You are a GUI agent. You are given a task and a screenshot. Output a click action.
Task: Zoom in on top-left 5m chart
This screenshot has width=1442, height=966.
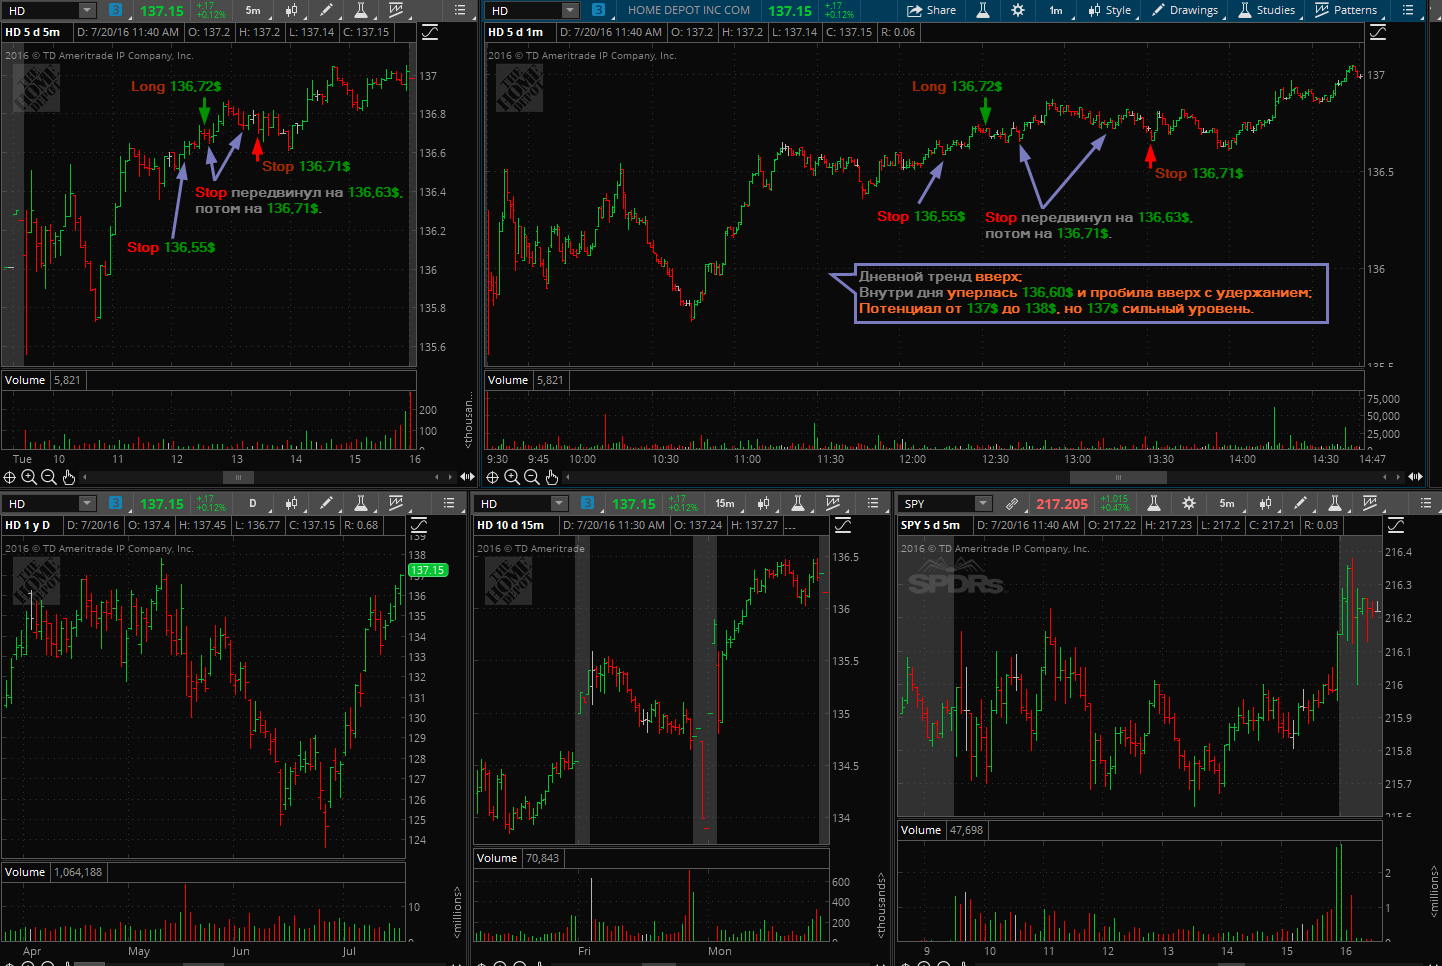point(29,477)
